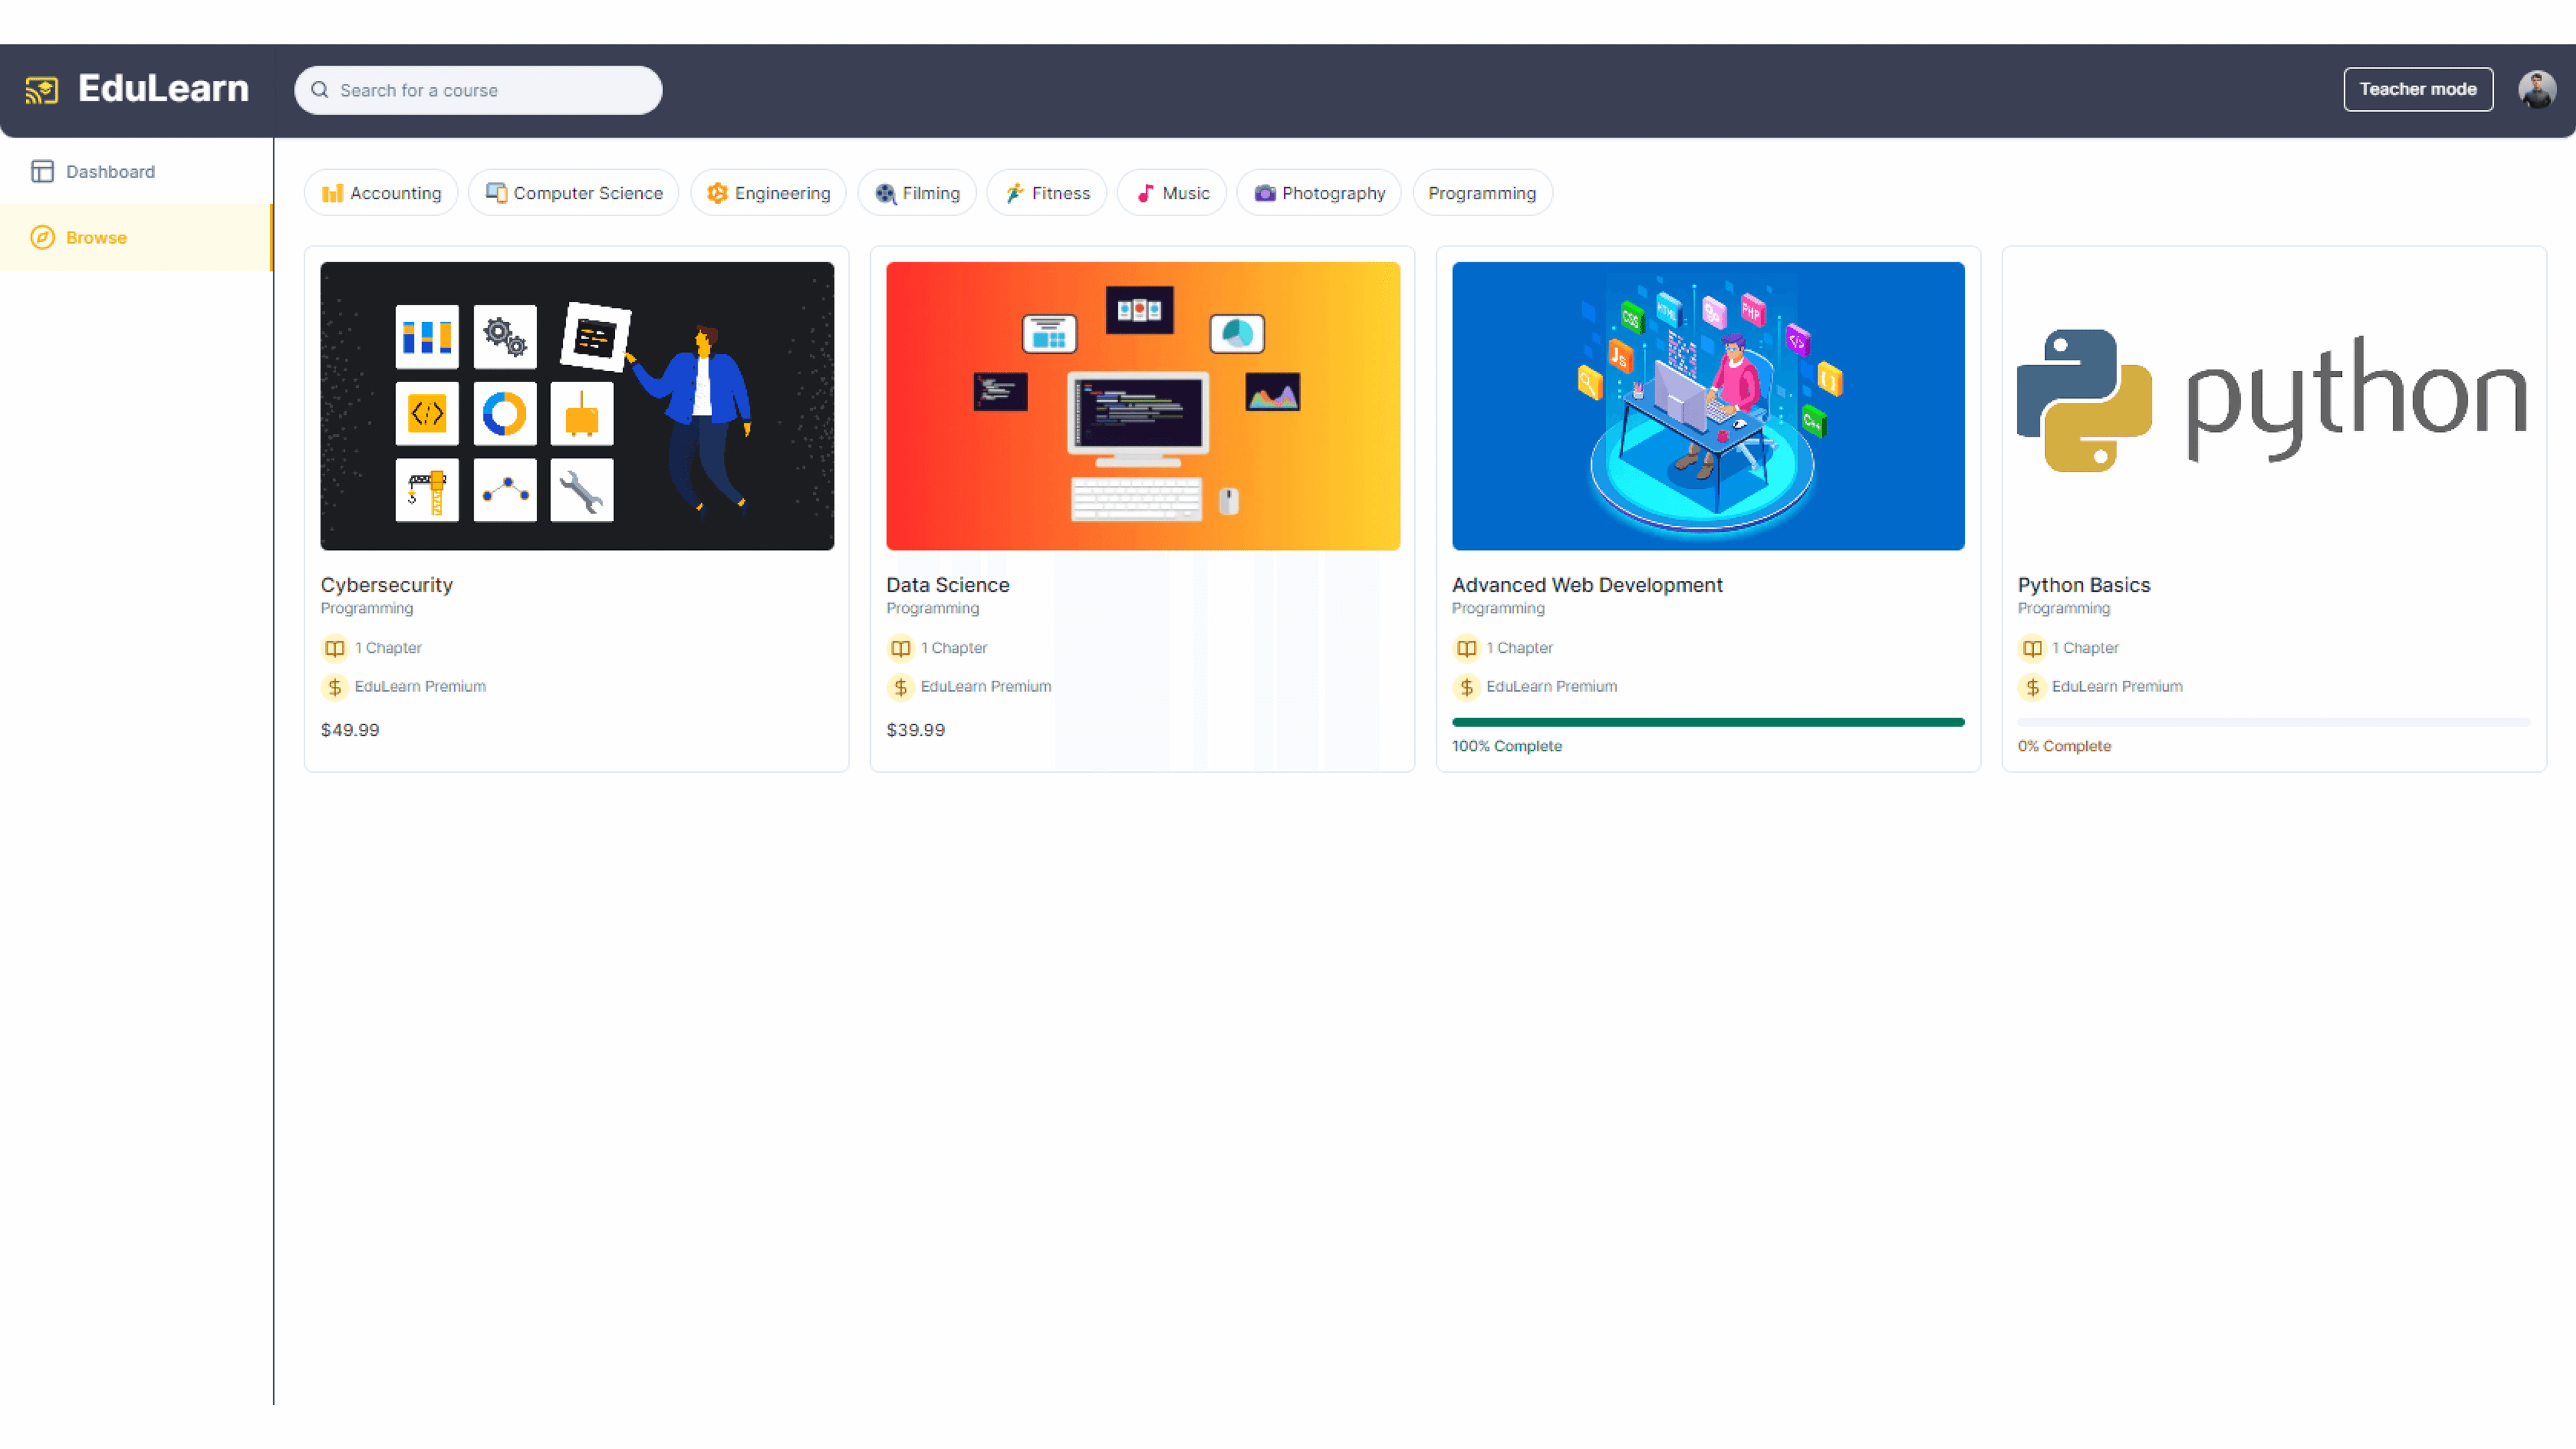
Task: Filter courses by Photography category
Action: [1319, 193]
